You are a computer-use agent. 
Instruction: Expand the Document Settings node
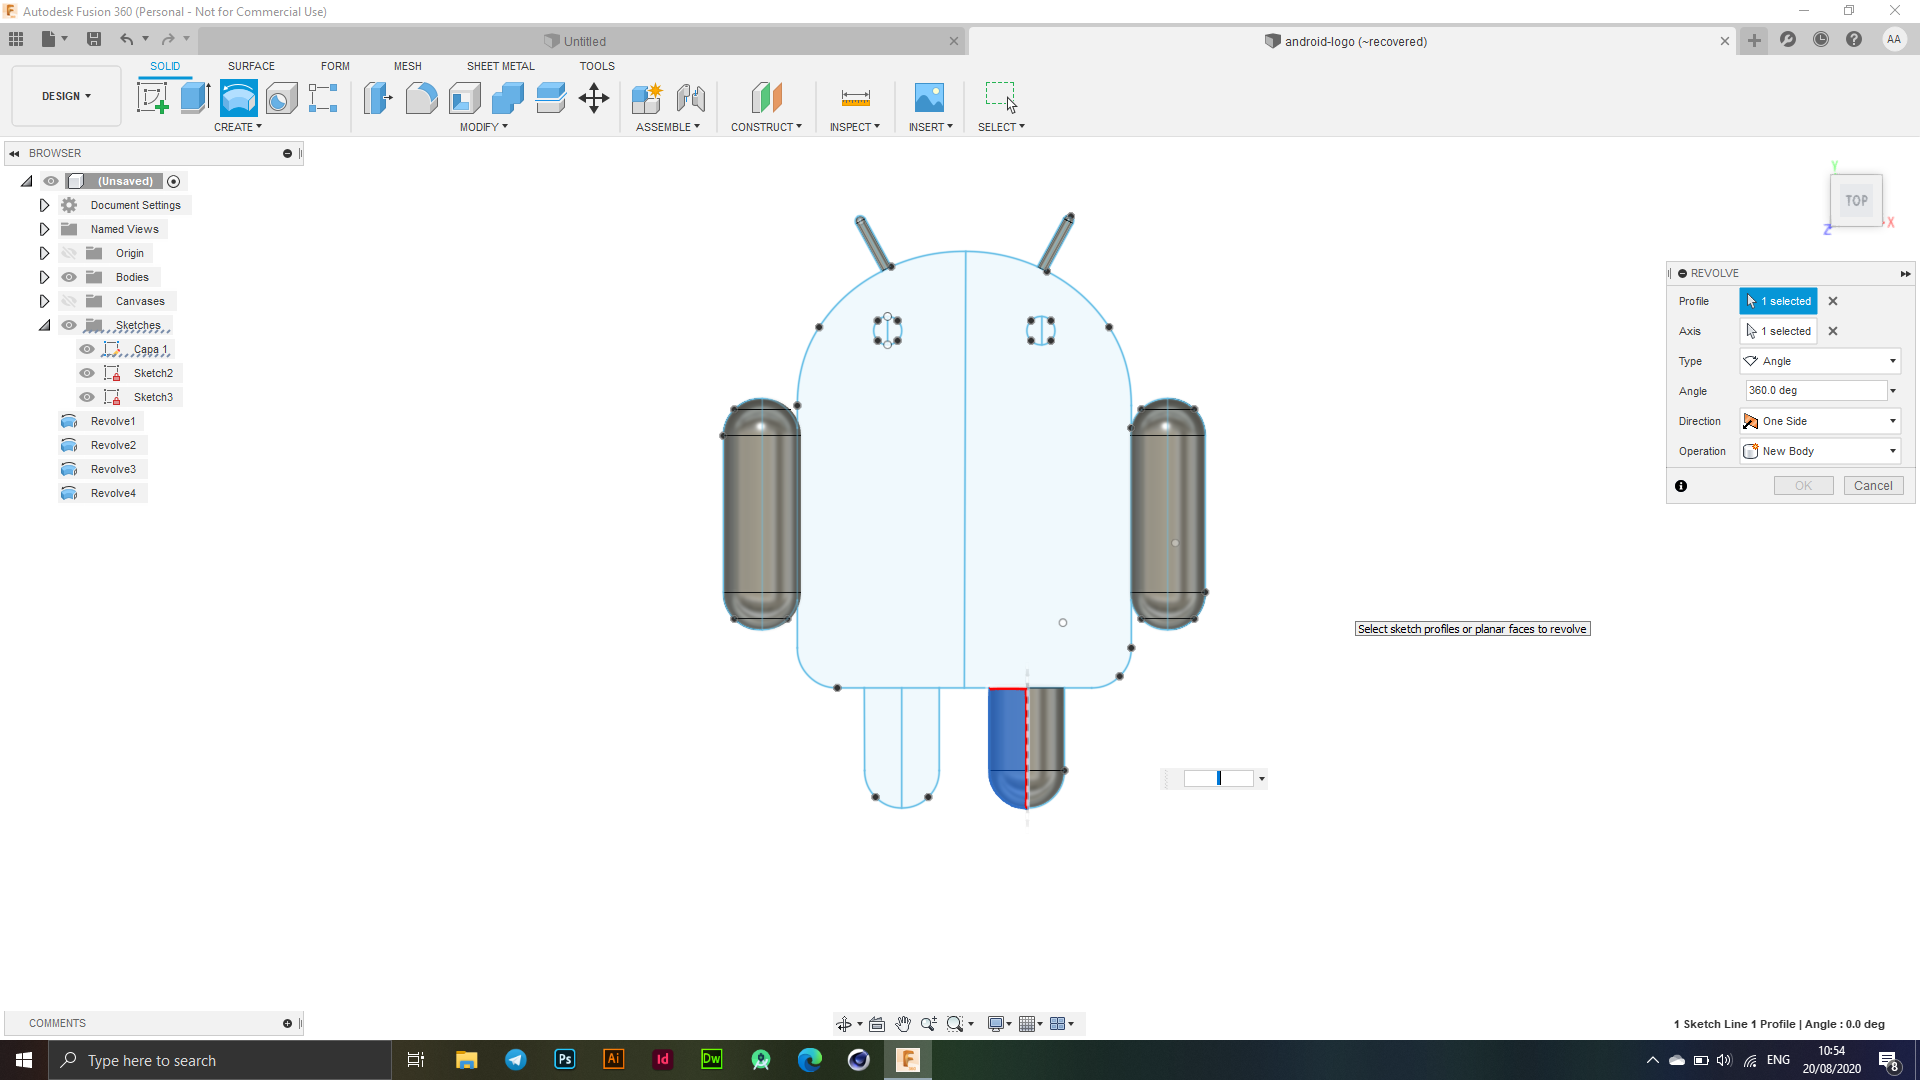(44, 205)
